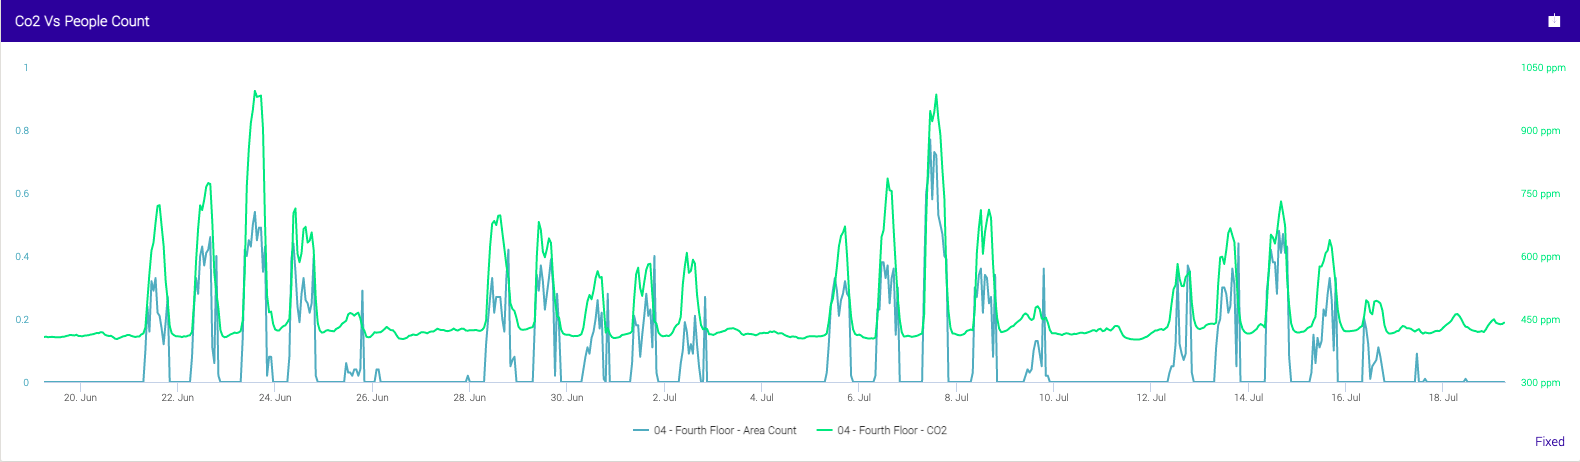Click the Co2 Vs People Count title
Viewport: 1580px width, 462px height.
pyautogui.click(x=82, y=21)
